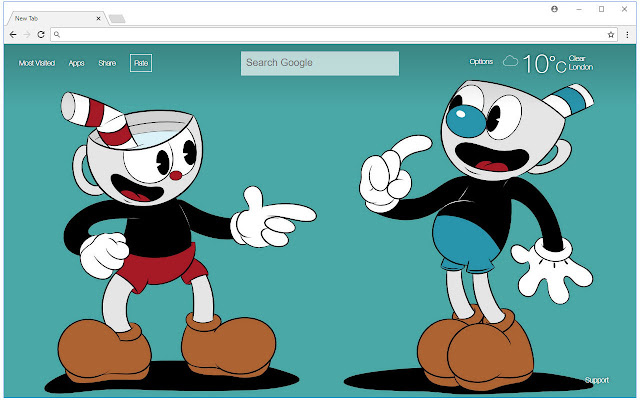Open a new tab with the new tab button
This screenshot has width=640, height=400.
(117, 19)
